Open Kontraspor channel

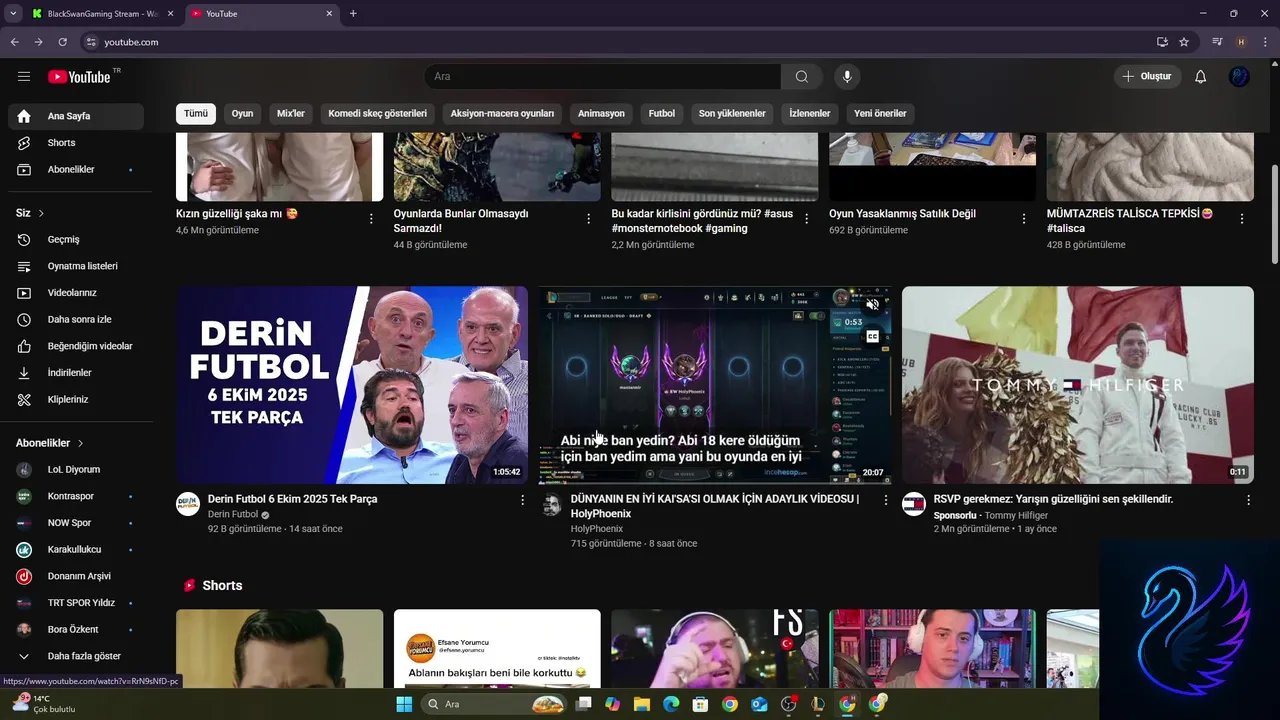point(76,496)
